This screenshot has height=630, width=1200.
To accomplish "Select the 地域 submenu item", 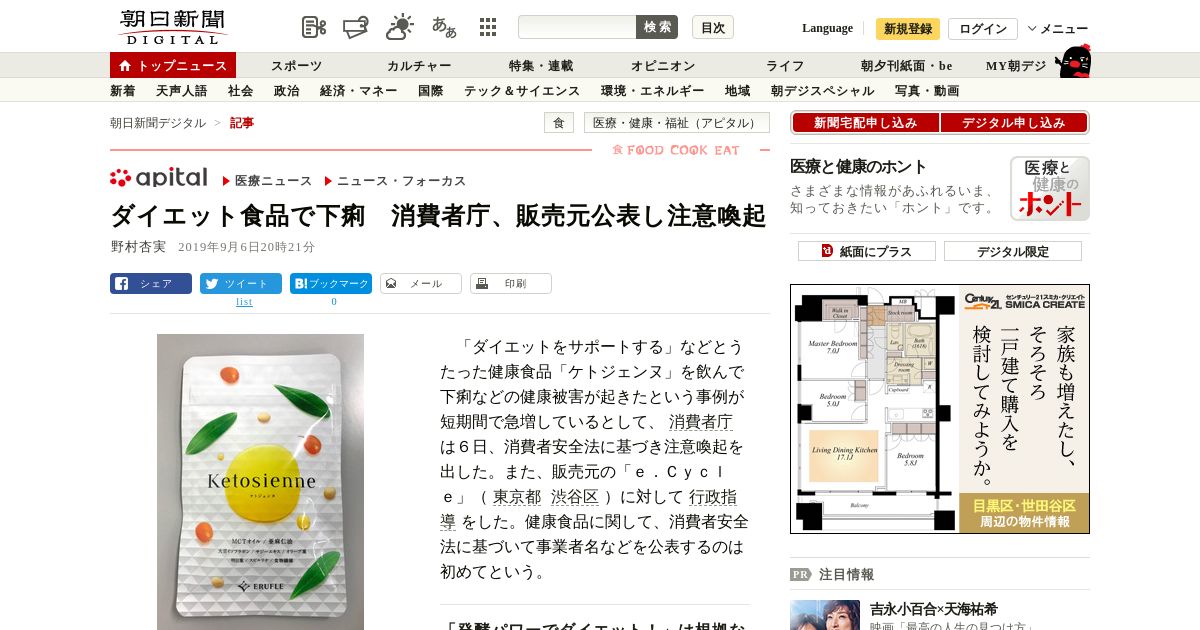I will coord(738,91).
